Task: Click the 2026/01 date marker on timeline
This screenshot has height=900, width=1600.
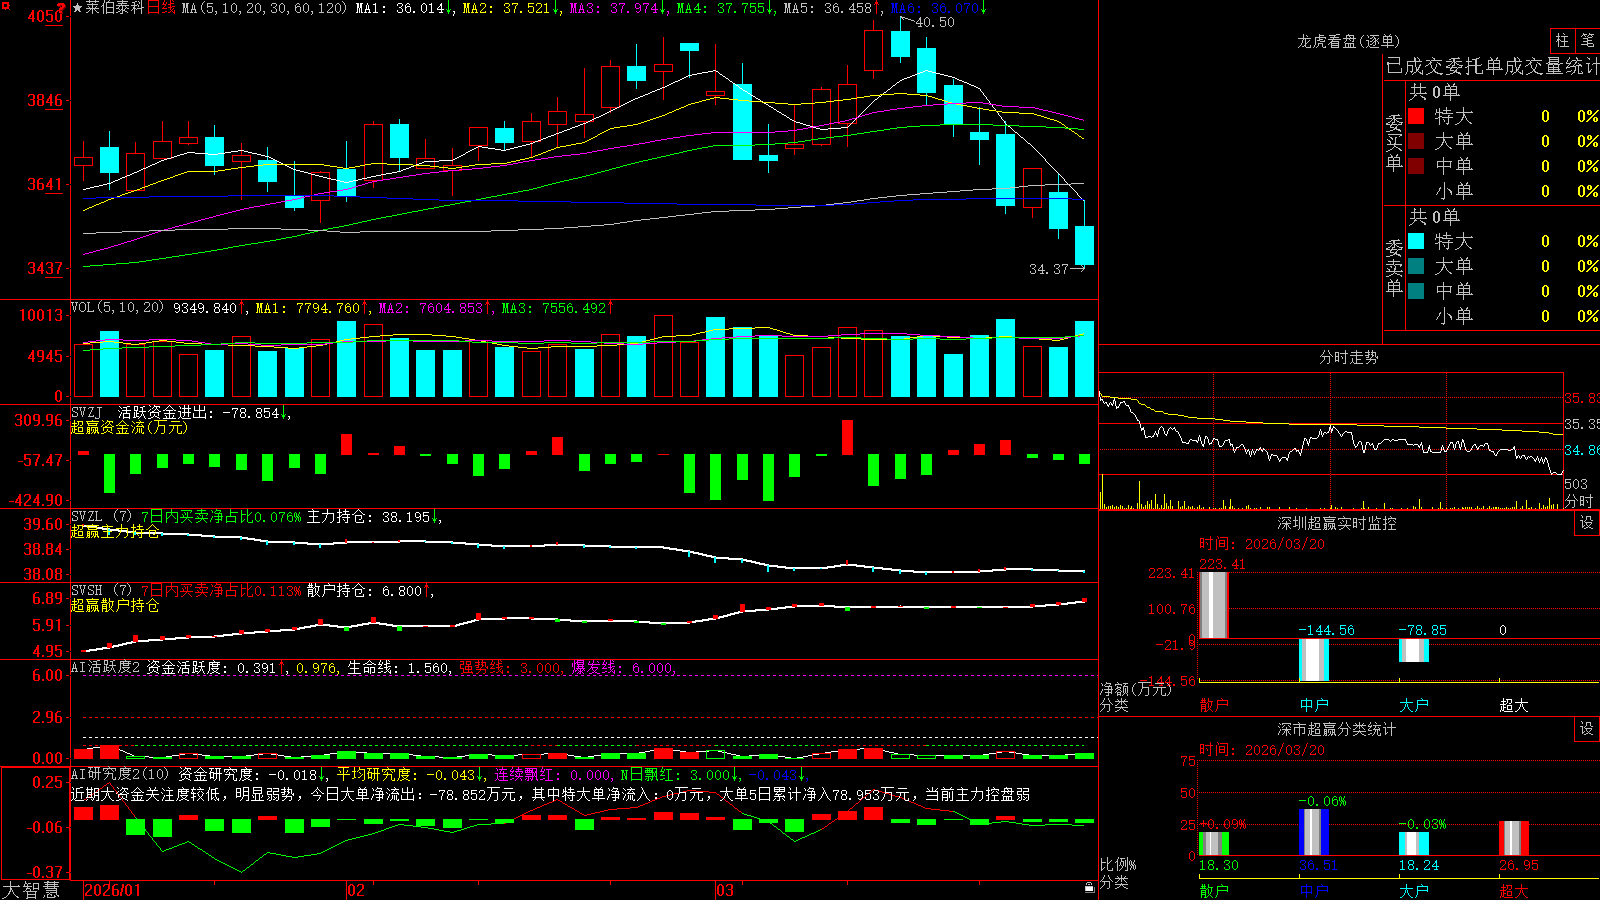Action: [x=112, y=890]
